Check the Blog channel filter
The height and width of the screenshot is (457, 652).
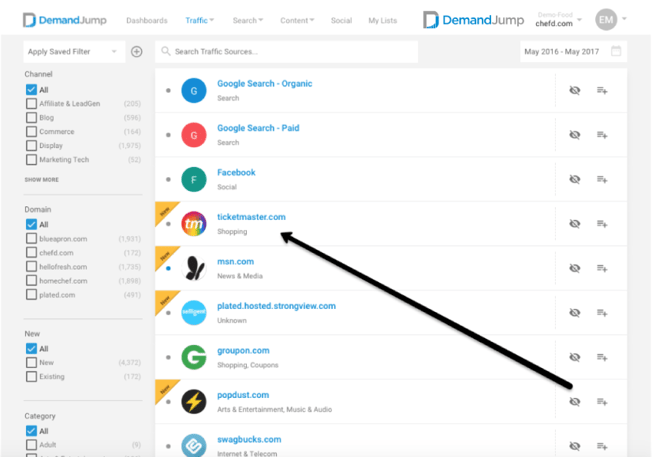tap(31, 118)
